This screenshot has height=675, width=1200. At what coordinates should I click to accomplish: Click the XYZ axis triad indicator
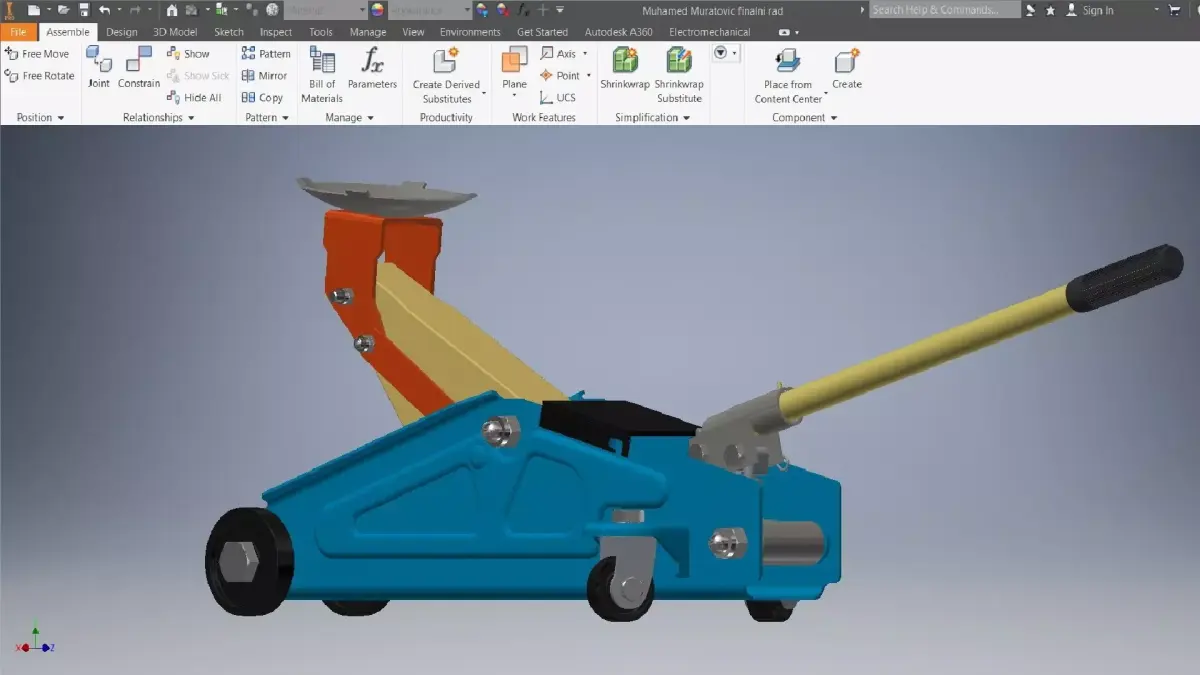click(34, 642)
